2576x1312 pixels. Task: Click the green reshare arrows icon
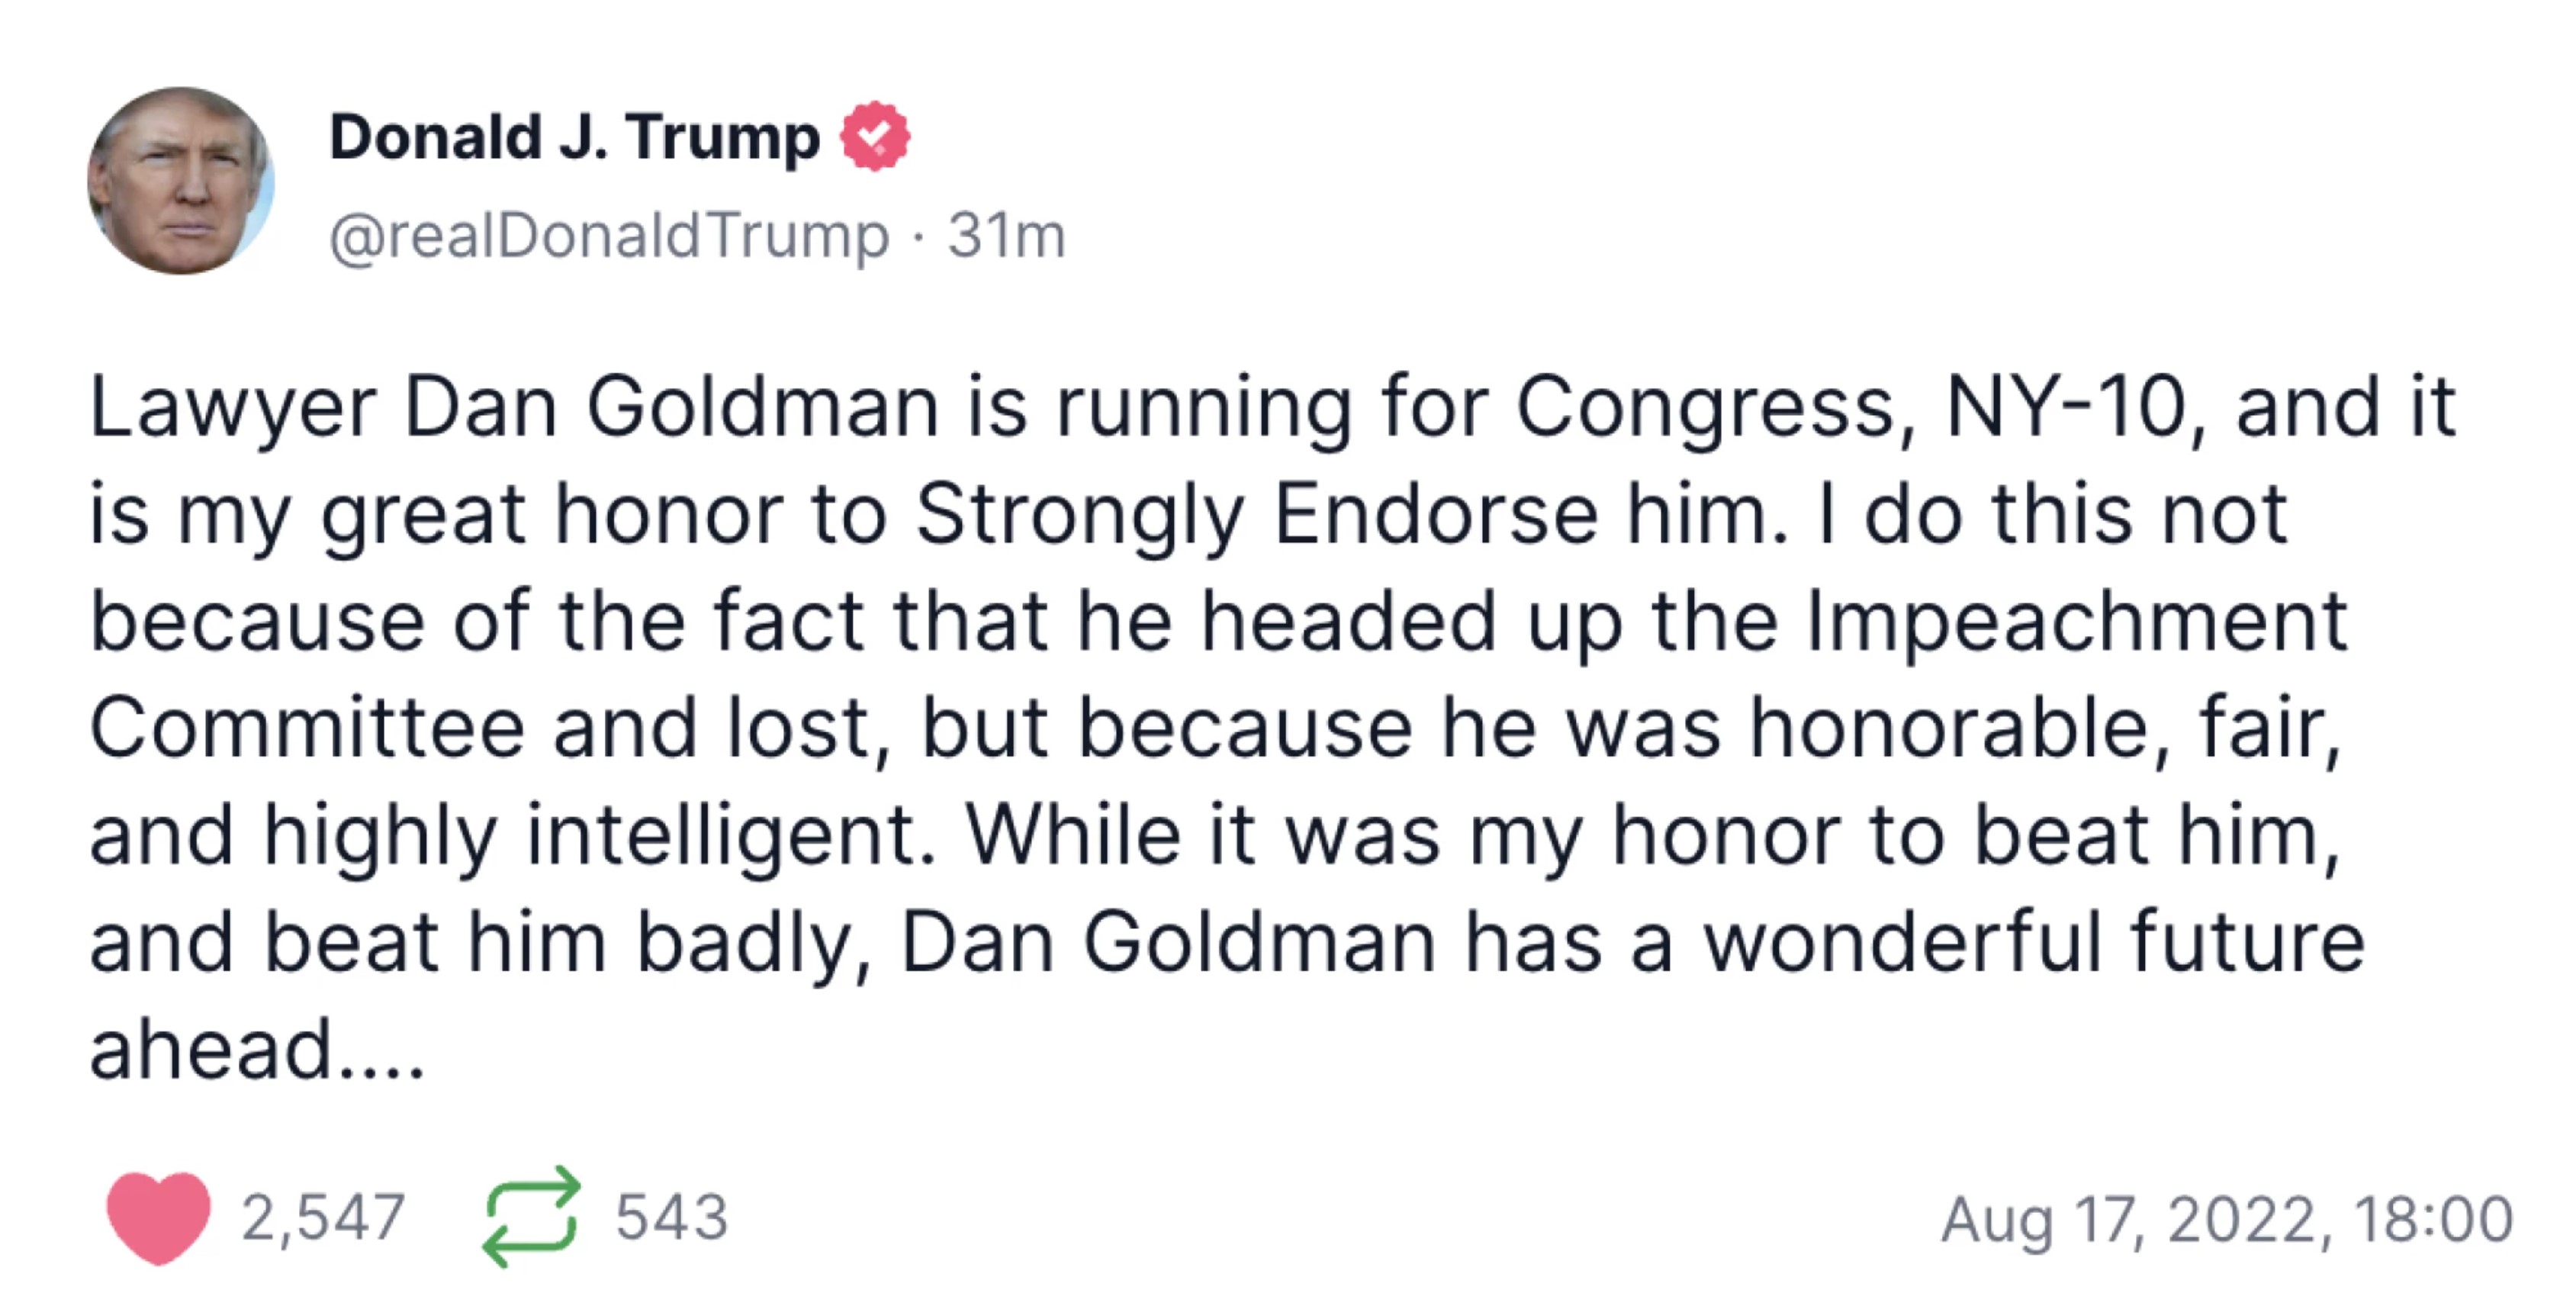(531, 1217)
